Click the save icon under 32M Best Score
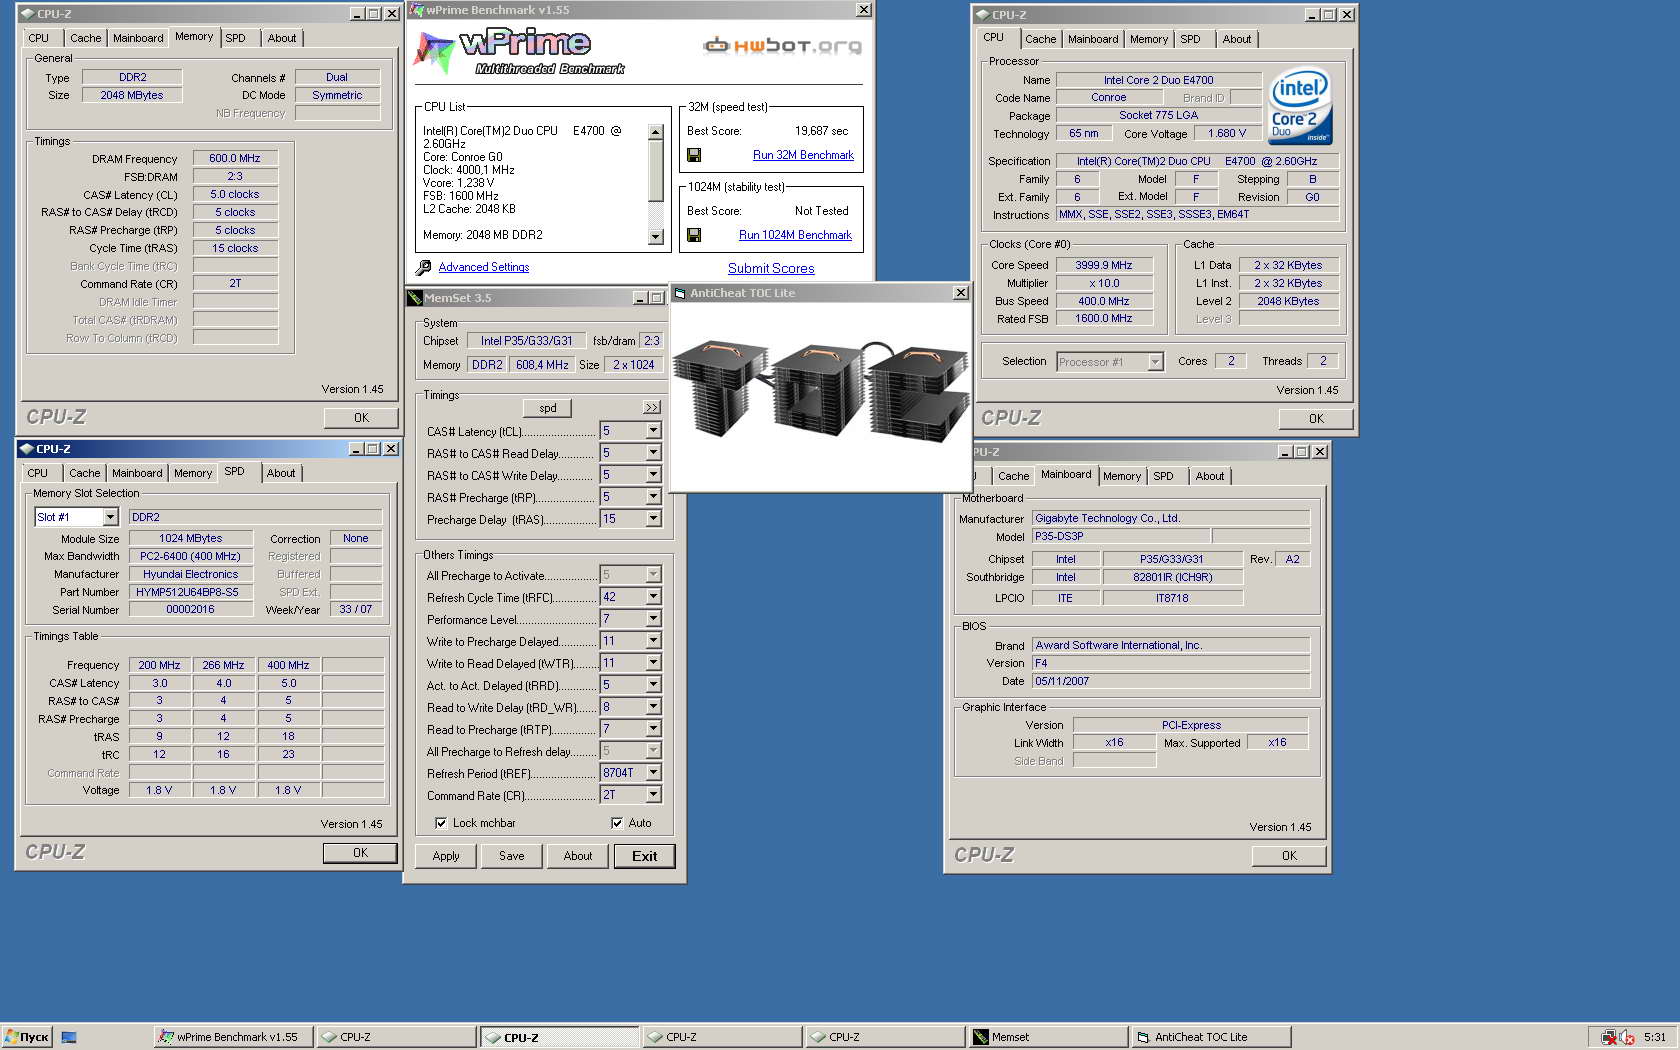This screenshot has height=1050, width=1680. pos(694,155)
